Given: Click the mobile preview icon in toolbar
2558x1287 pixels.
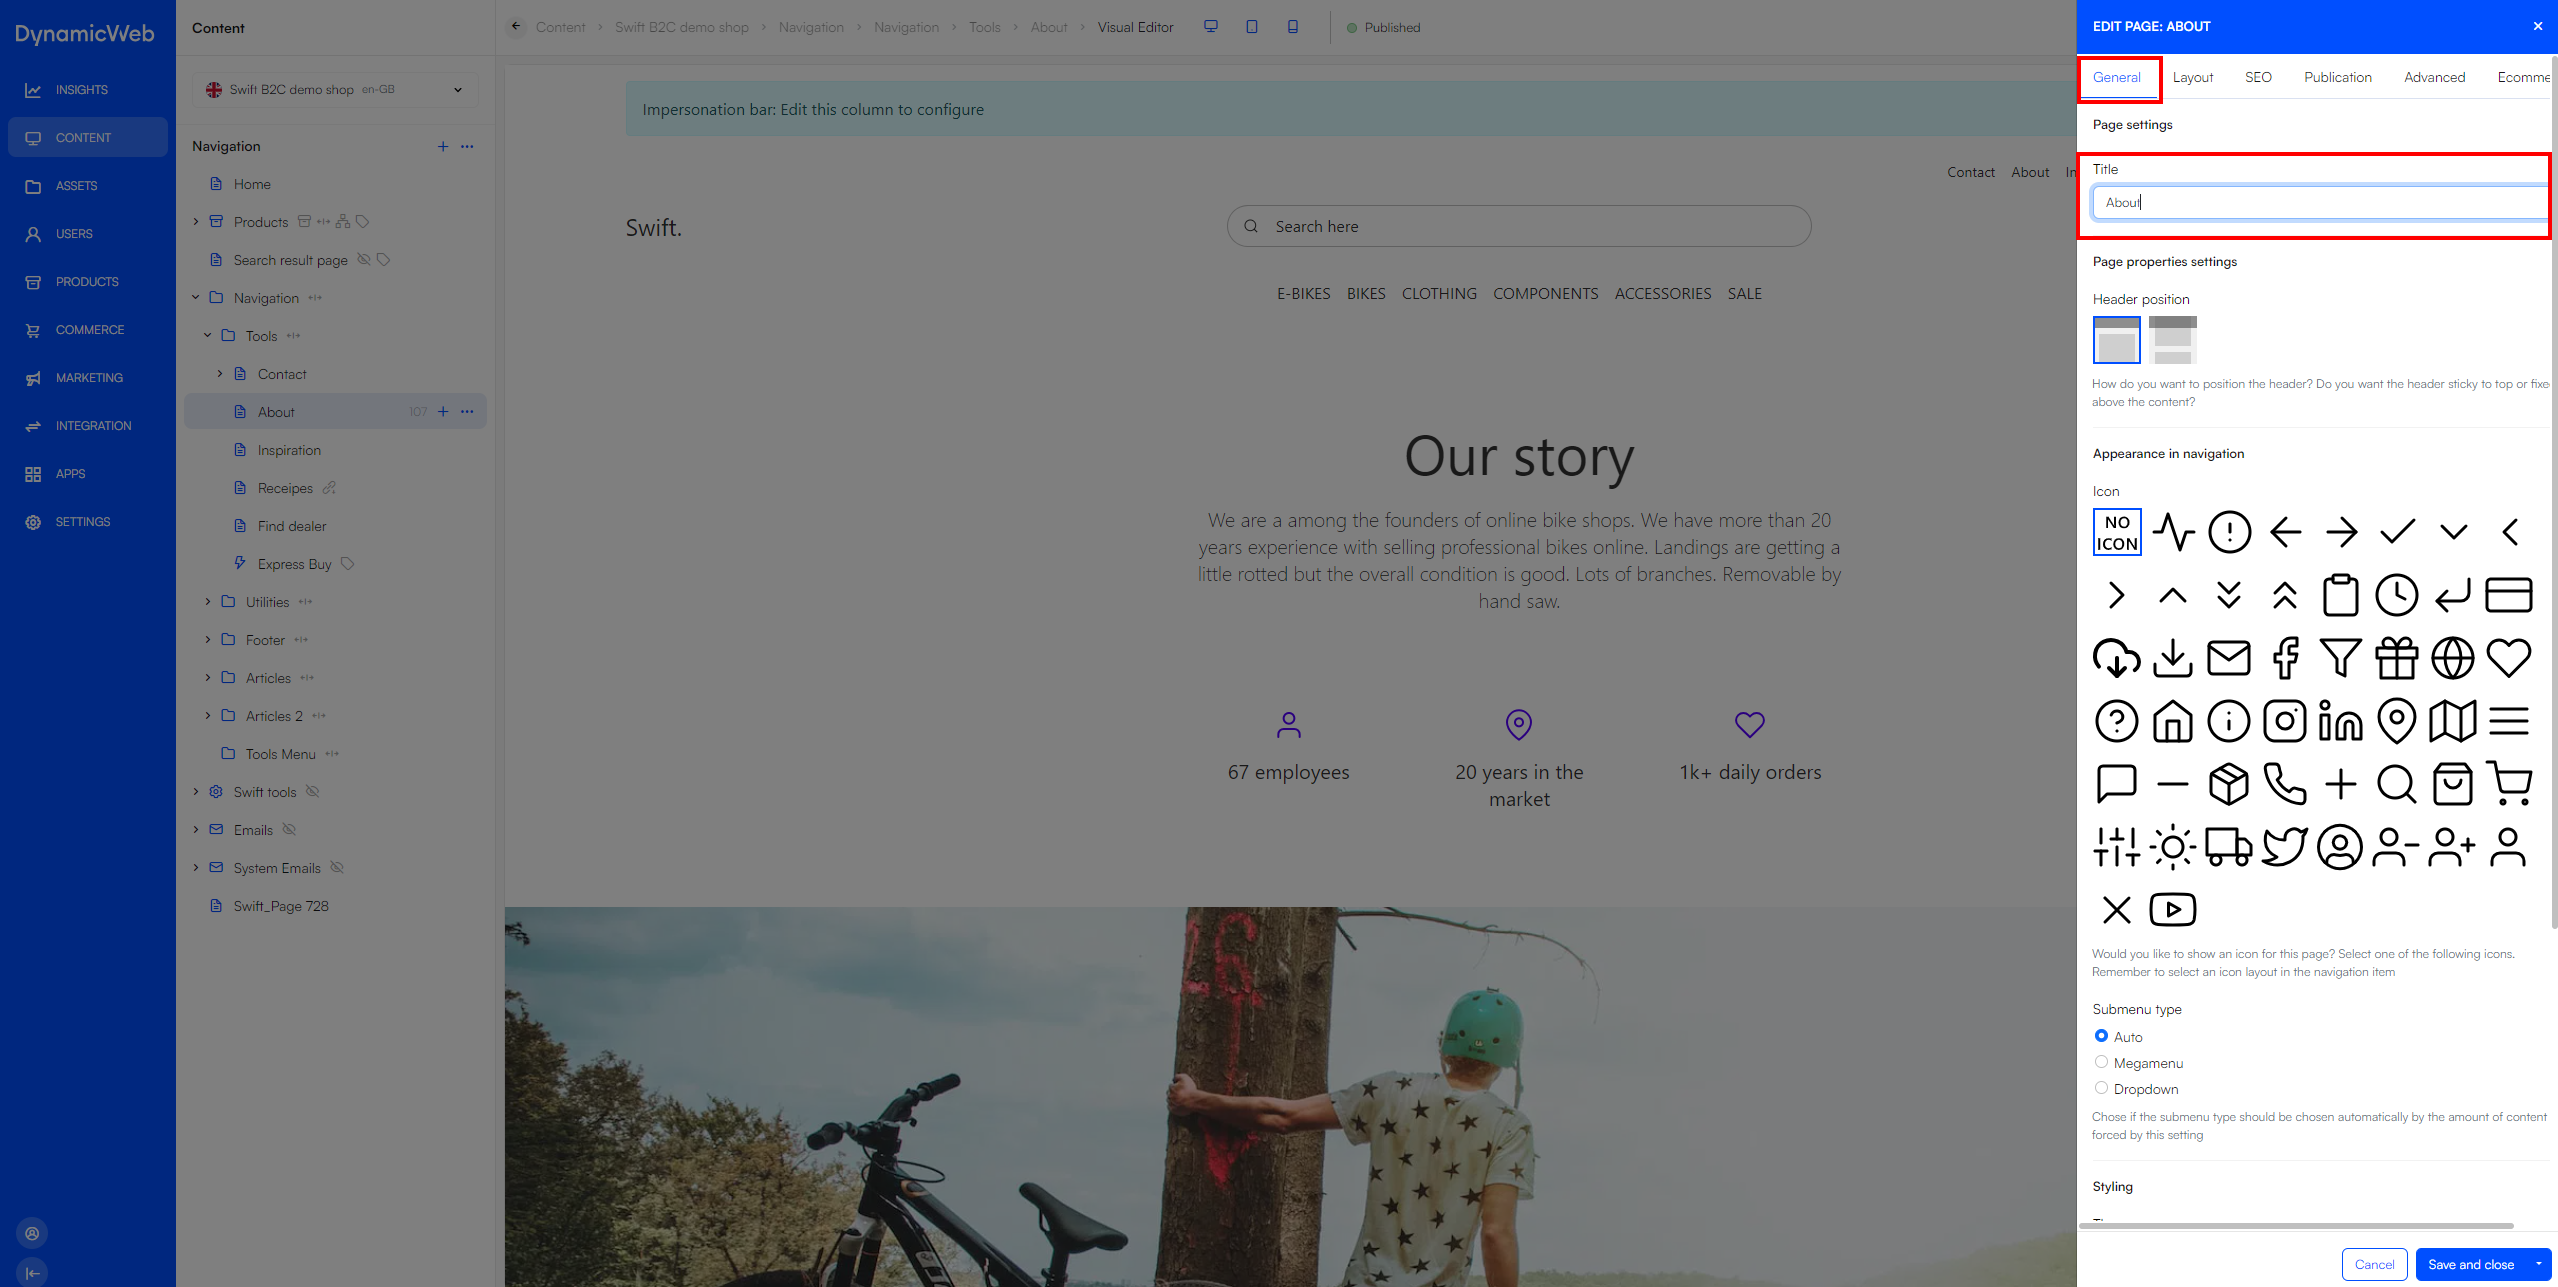Looking at the screenshot, I should coord(1292,27).
